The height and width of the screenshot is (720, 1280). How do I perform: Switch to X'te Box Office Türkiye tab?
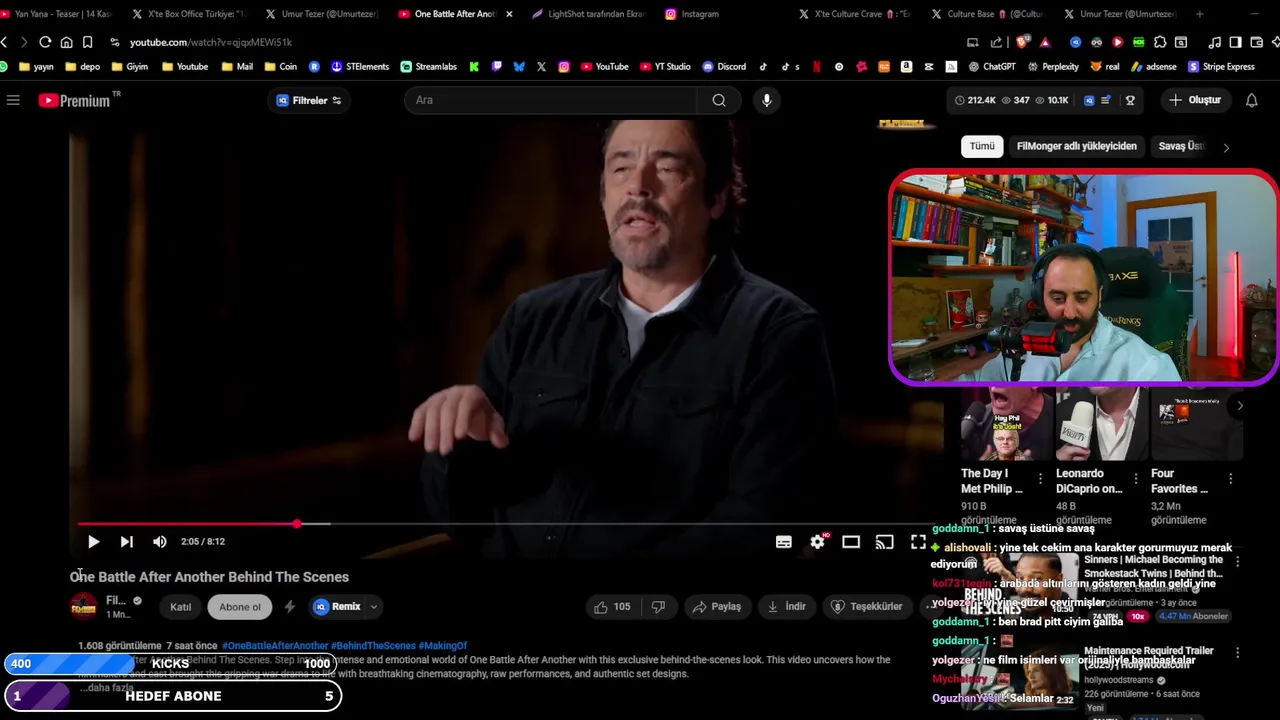[190, 14]
